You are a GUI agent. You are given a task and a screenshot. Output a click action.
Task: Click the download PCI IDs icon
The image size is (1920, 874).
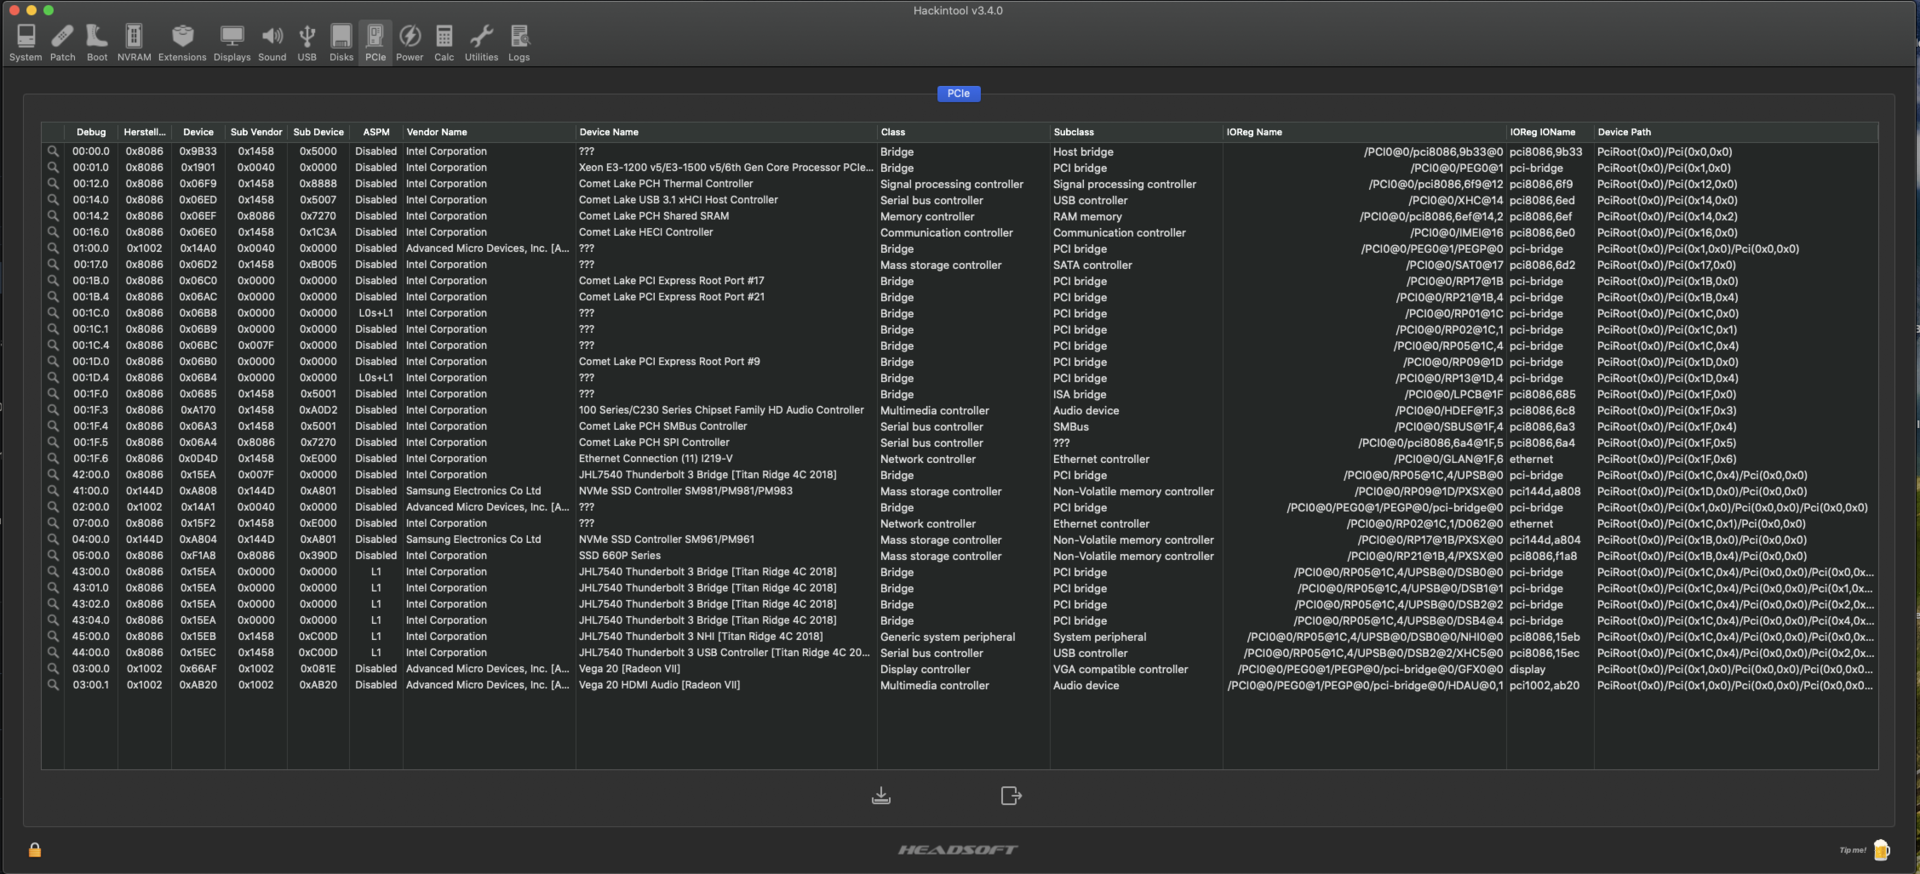(881, 796)
